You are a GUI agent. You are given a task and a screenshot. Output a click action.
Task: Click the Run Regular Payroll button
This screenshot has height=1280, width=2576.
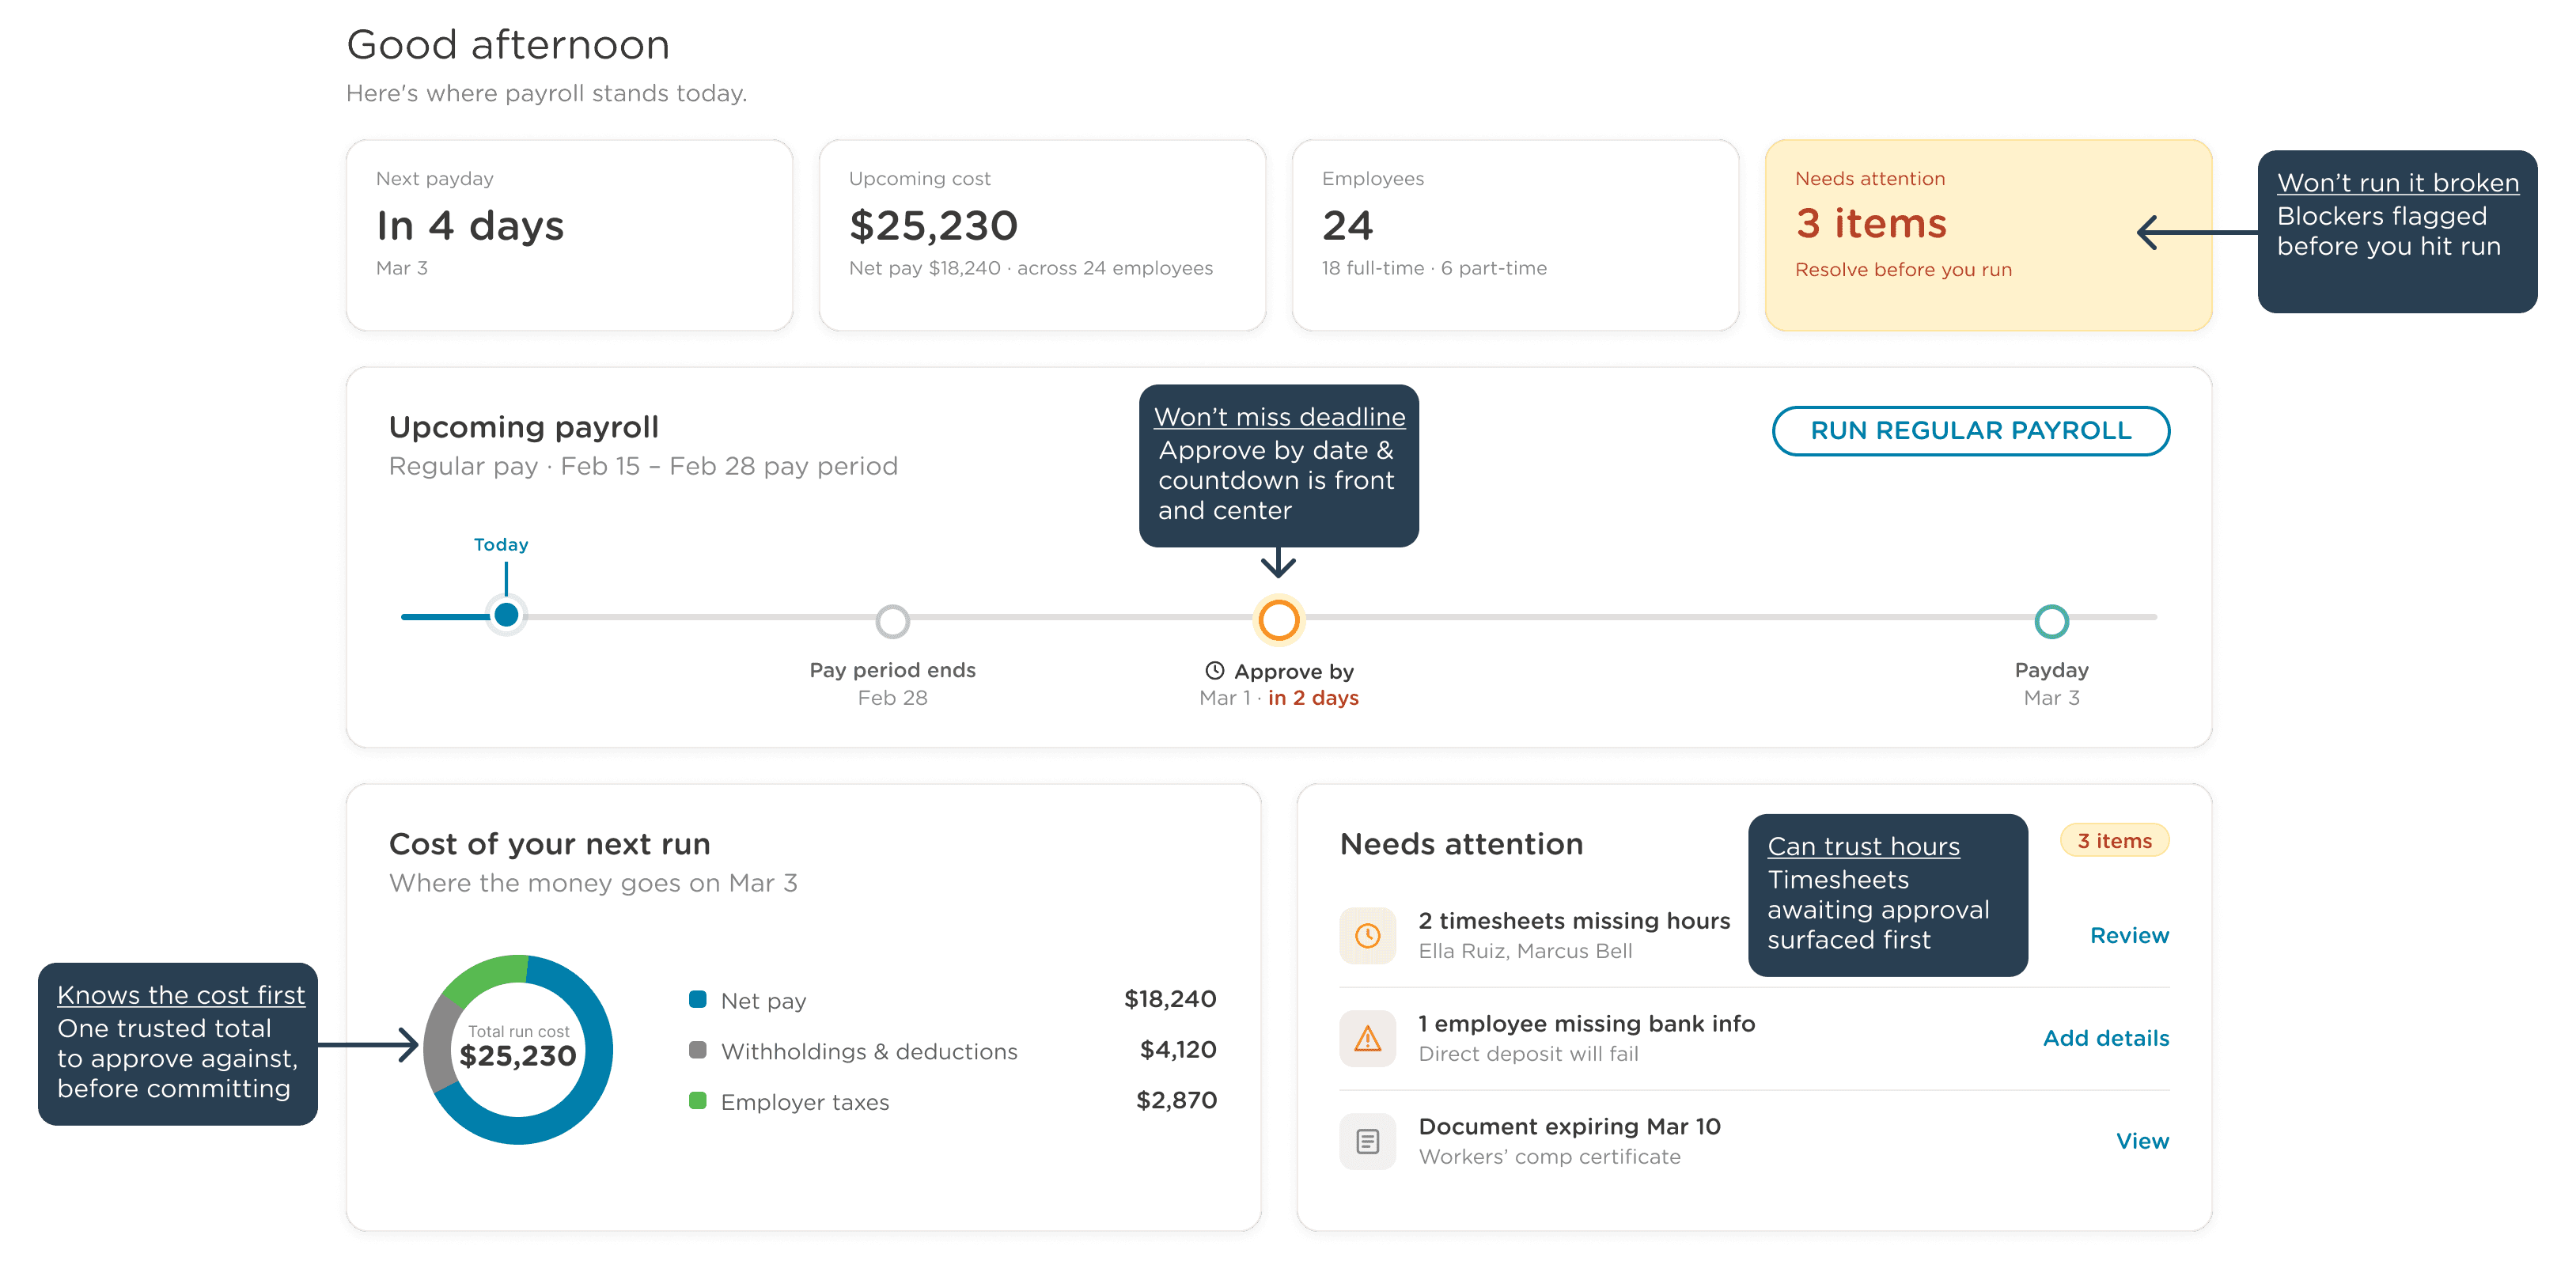tap(1970, 431)
